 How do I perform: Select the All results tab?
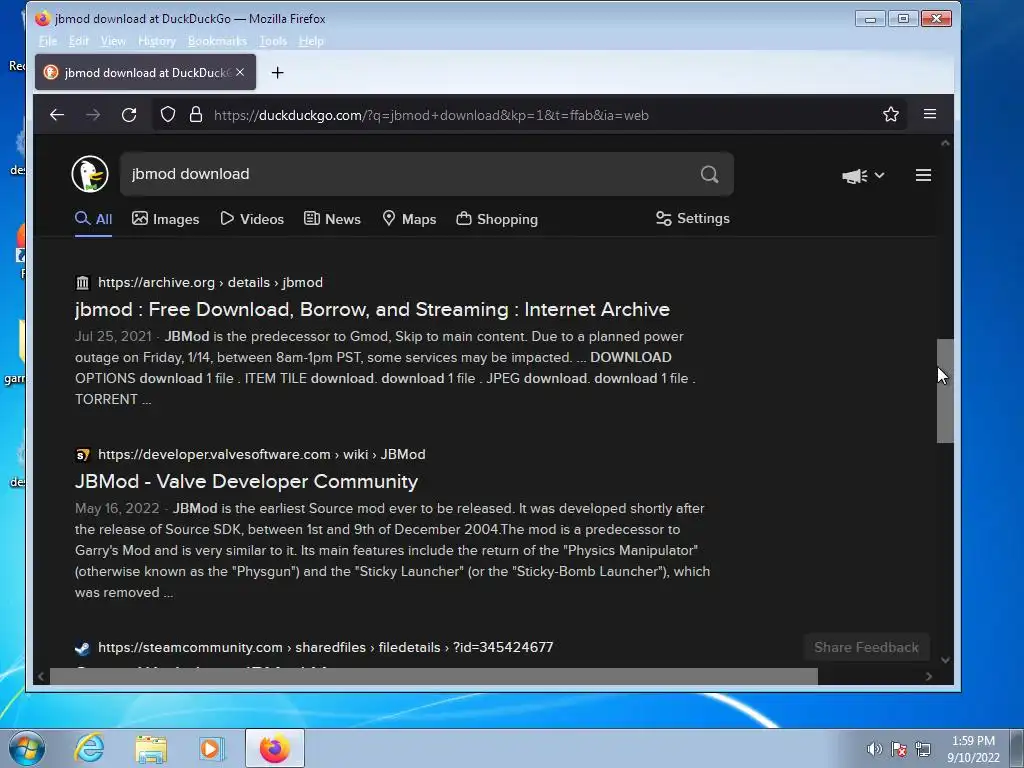93,219
